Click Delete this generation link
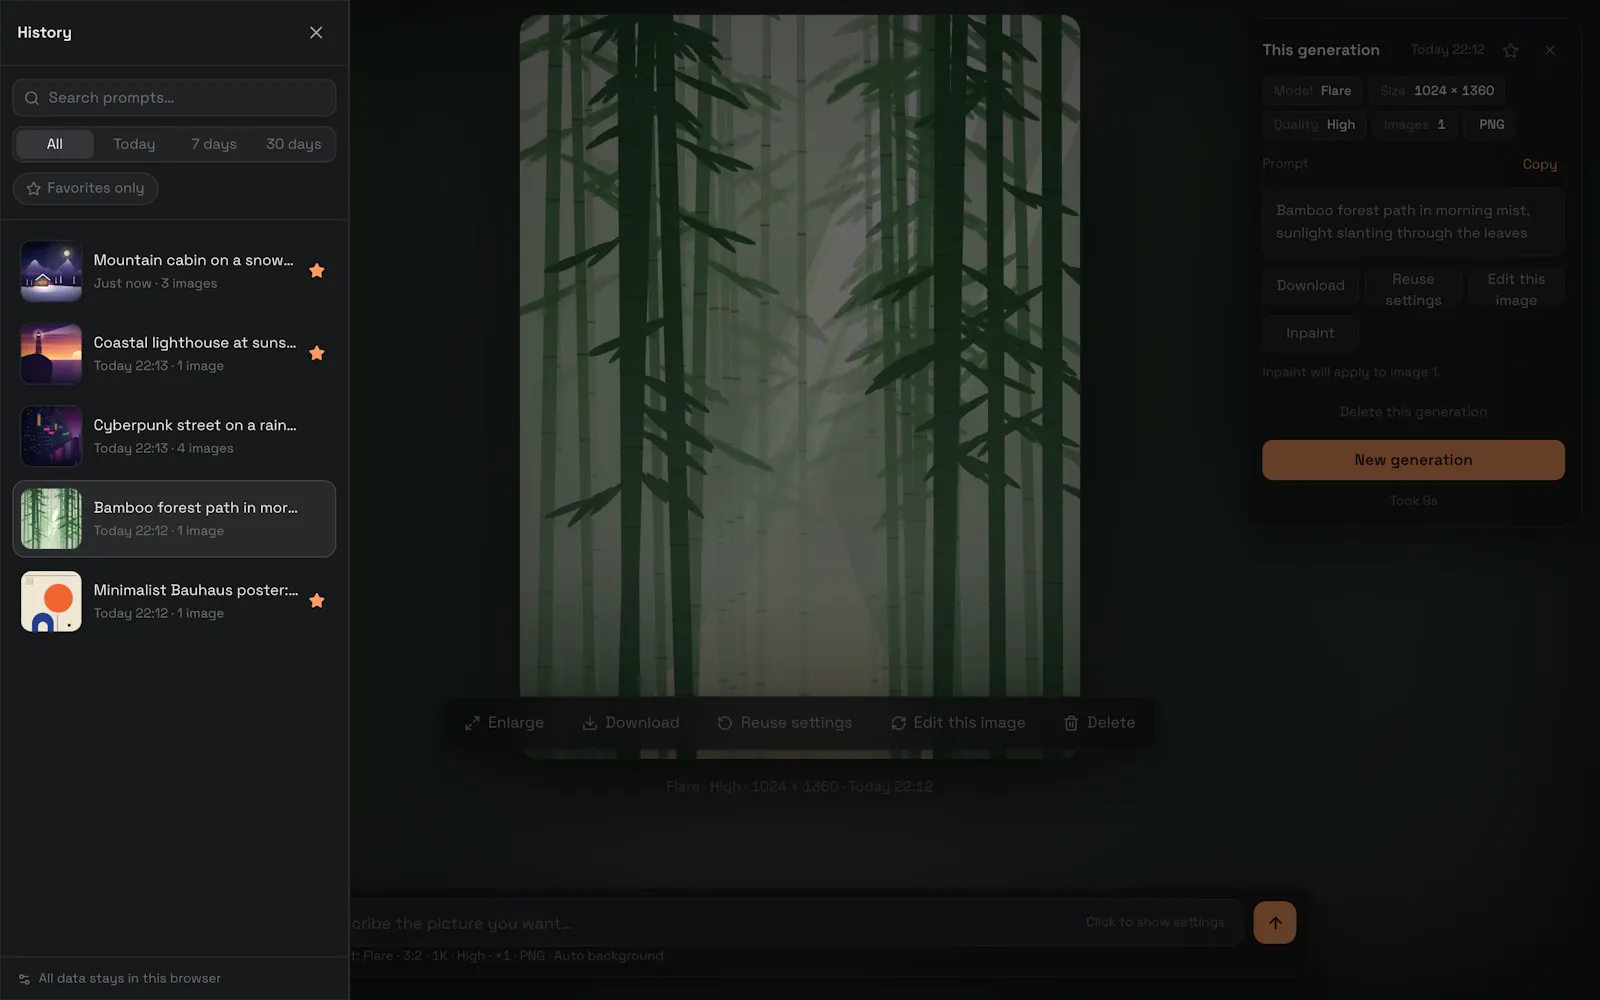The image size is (1600, 1000). 1413,412
